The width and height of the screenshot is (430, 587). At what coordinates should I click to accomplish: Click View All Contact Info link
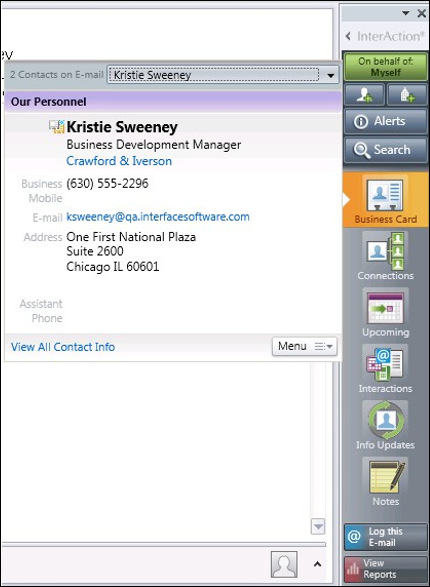point(63,347)
